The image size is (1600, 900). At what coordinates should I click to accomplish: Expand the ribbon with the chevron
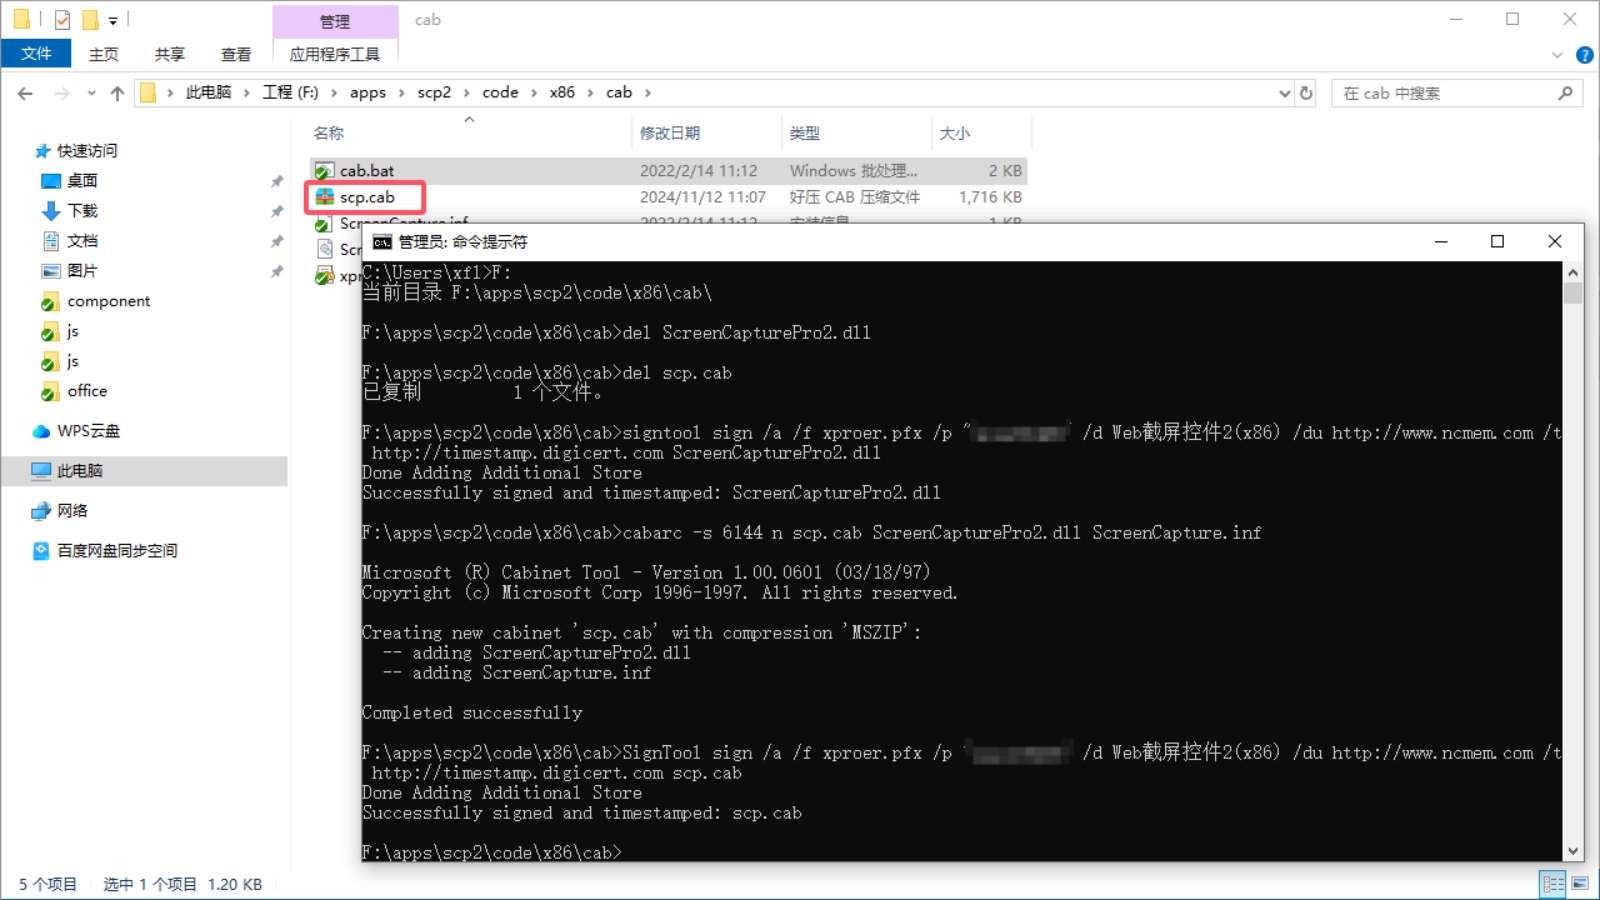click(1557, 55)
